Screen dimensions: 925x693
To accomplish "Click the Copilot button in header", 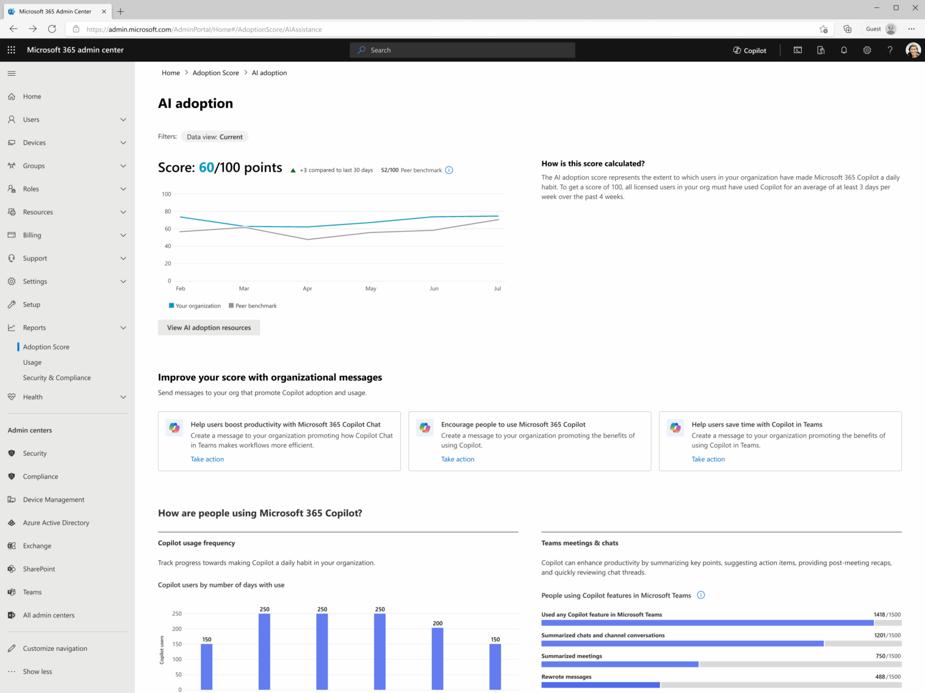I will pyautogui.click(x=750, y=50).
